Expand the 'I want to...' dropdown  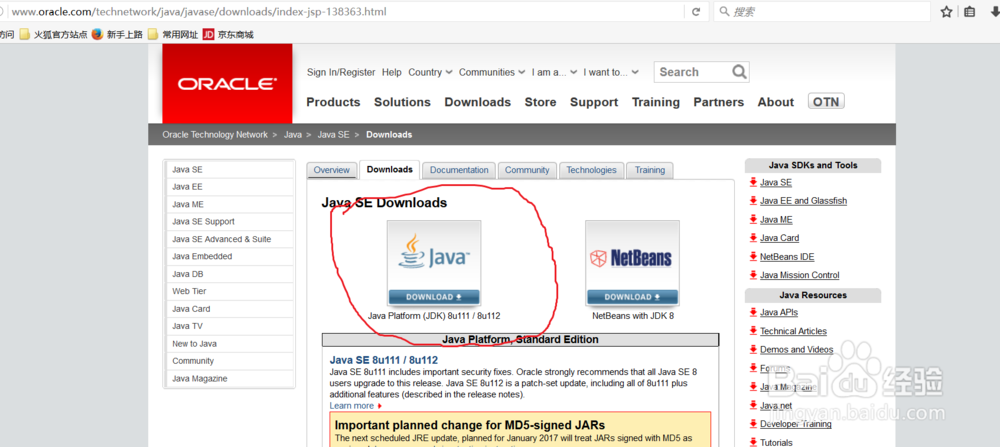coord(611,72)
